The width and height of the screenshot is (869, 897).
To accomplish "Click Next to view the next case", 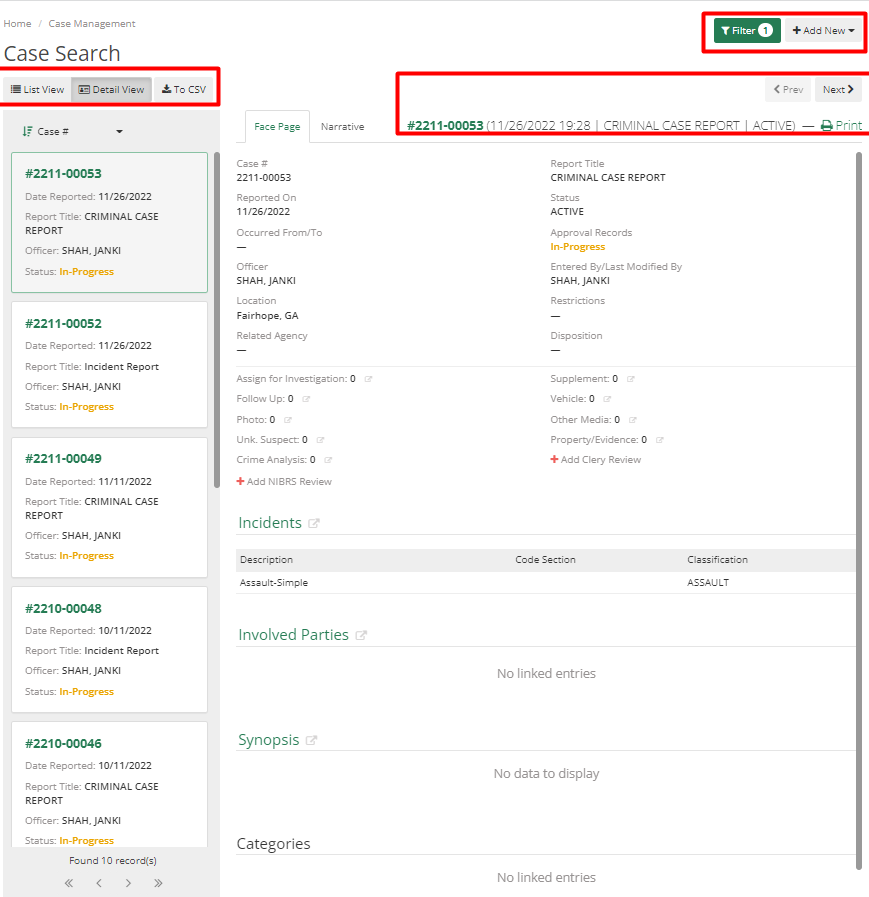I will point(837,89).
